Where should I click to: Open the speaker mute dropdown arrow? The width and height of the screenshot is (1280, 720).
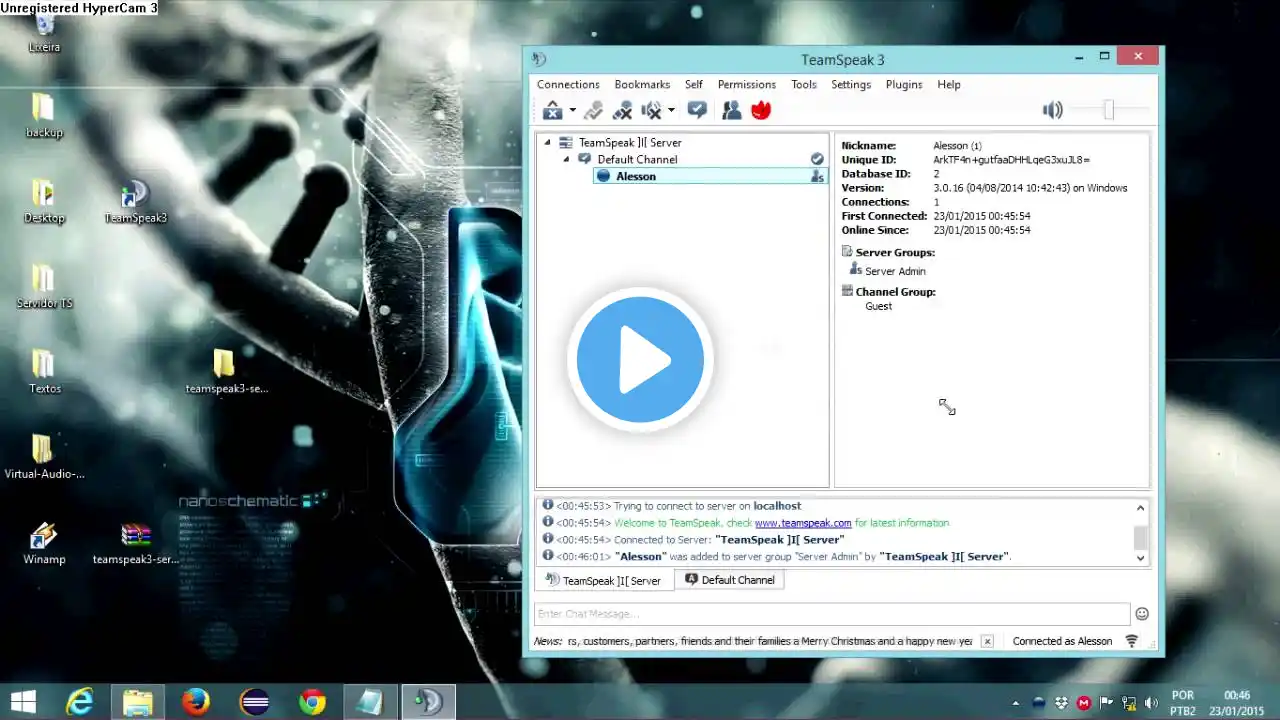pyautogui.click(x=671, y=111)
